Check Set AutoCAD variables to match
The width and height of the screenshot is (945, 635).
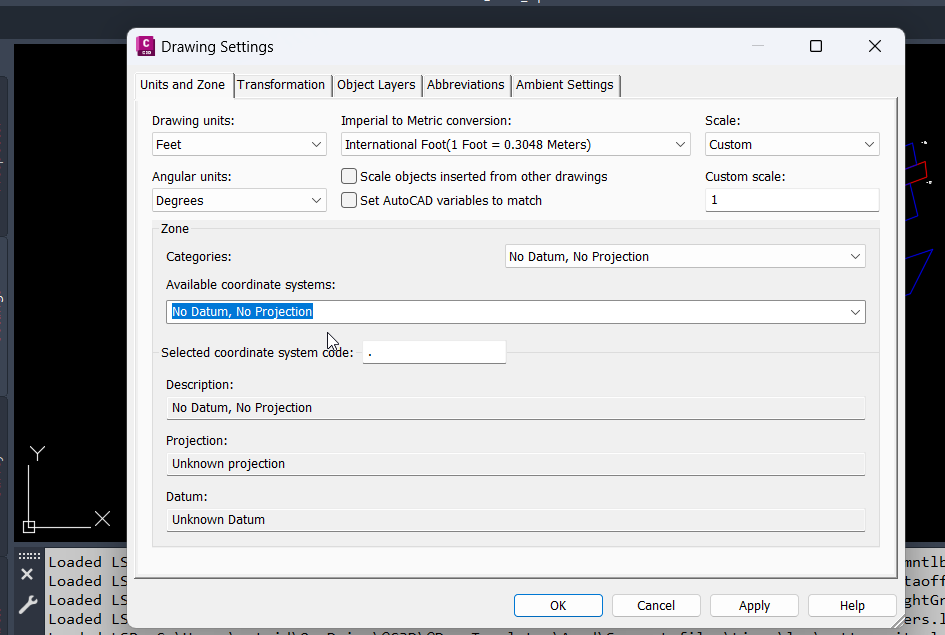tap(349, 200)
